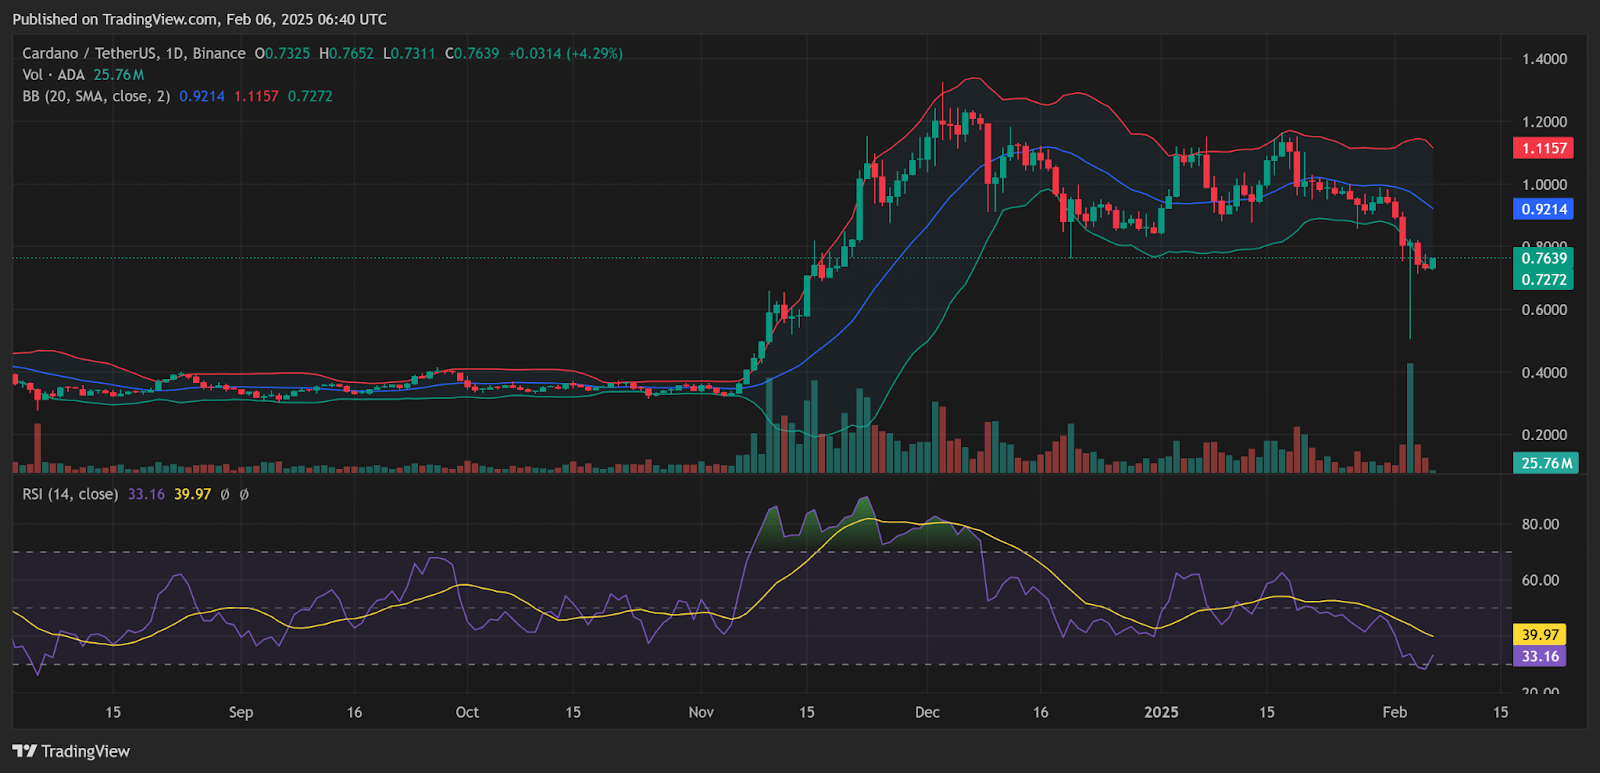The width and height of the screenshot is (1600, 773).
Task: Click the red 1.1157 upper band price label
Action: 1544,148
